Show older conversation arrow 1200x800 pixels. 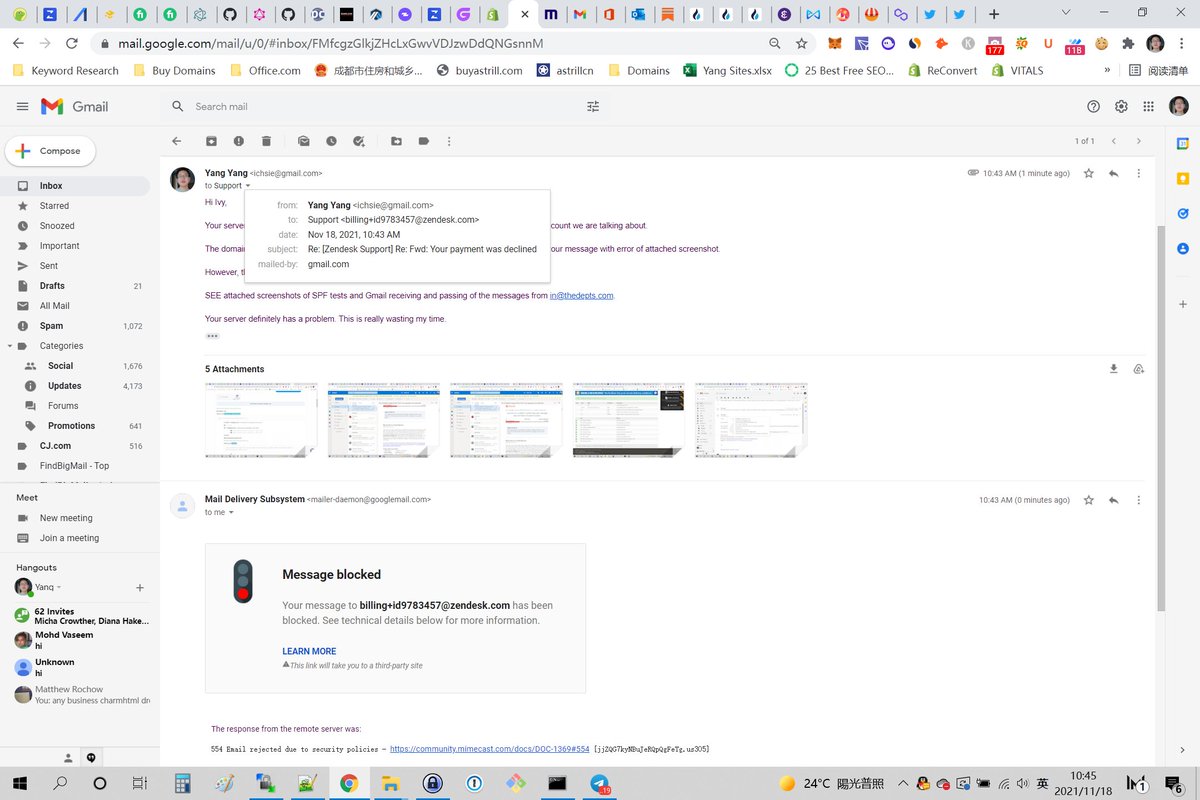(1139, 142)
